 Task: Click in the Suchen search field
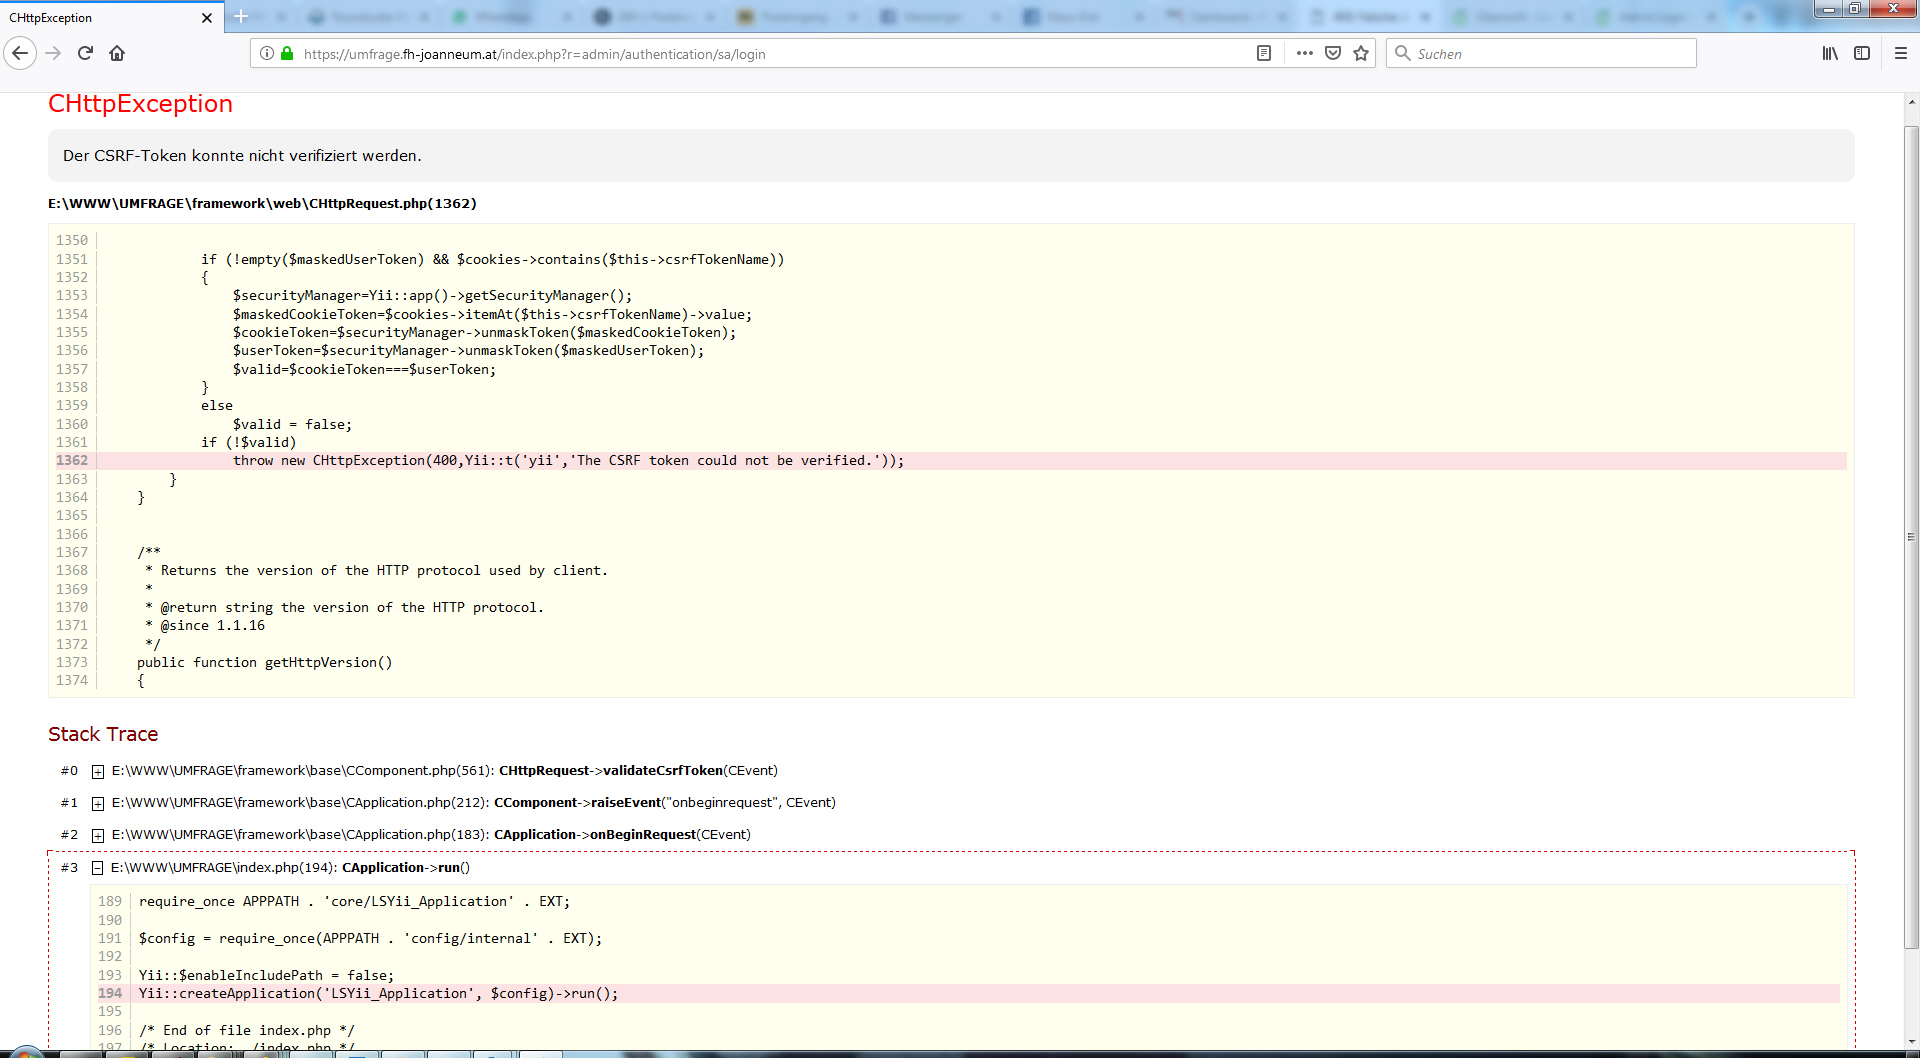click(1550, 54)
